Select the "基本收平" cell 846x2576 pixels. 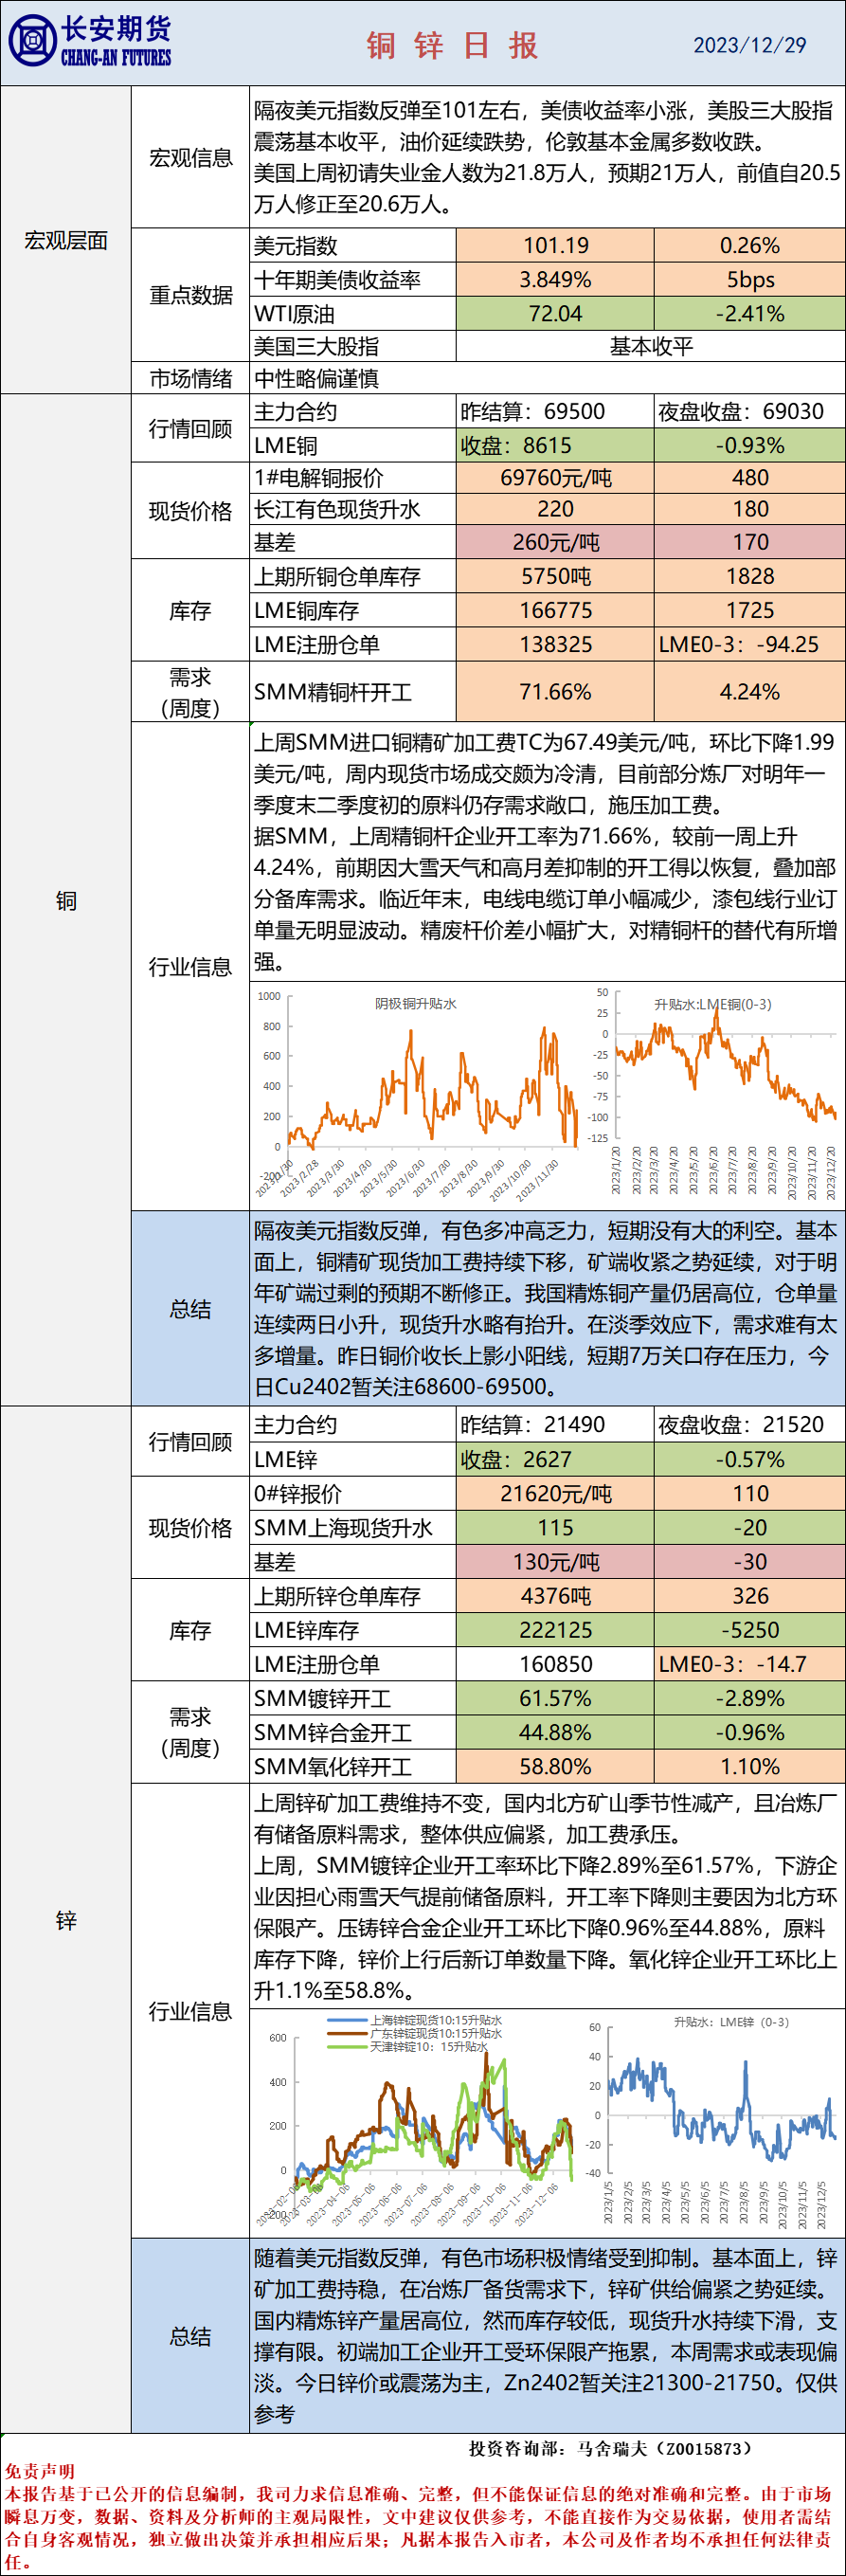[x=651, y=346]
